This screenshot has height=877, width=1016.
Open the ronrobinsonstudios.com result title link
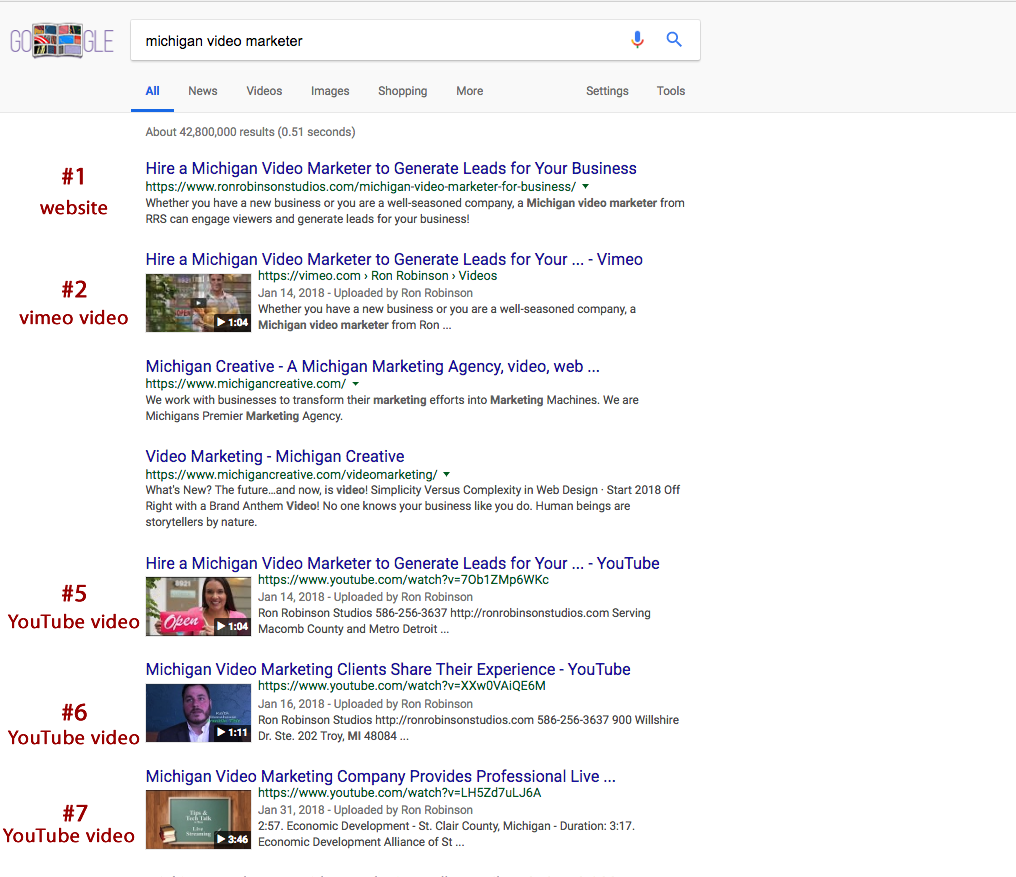click(391, 169)
